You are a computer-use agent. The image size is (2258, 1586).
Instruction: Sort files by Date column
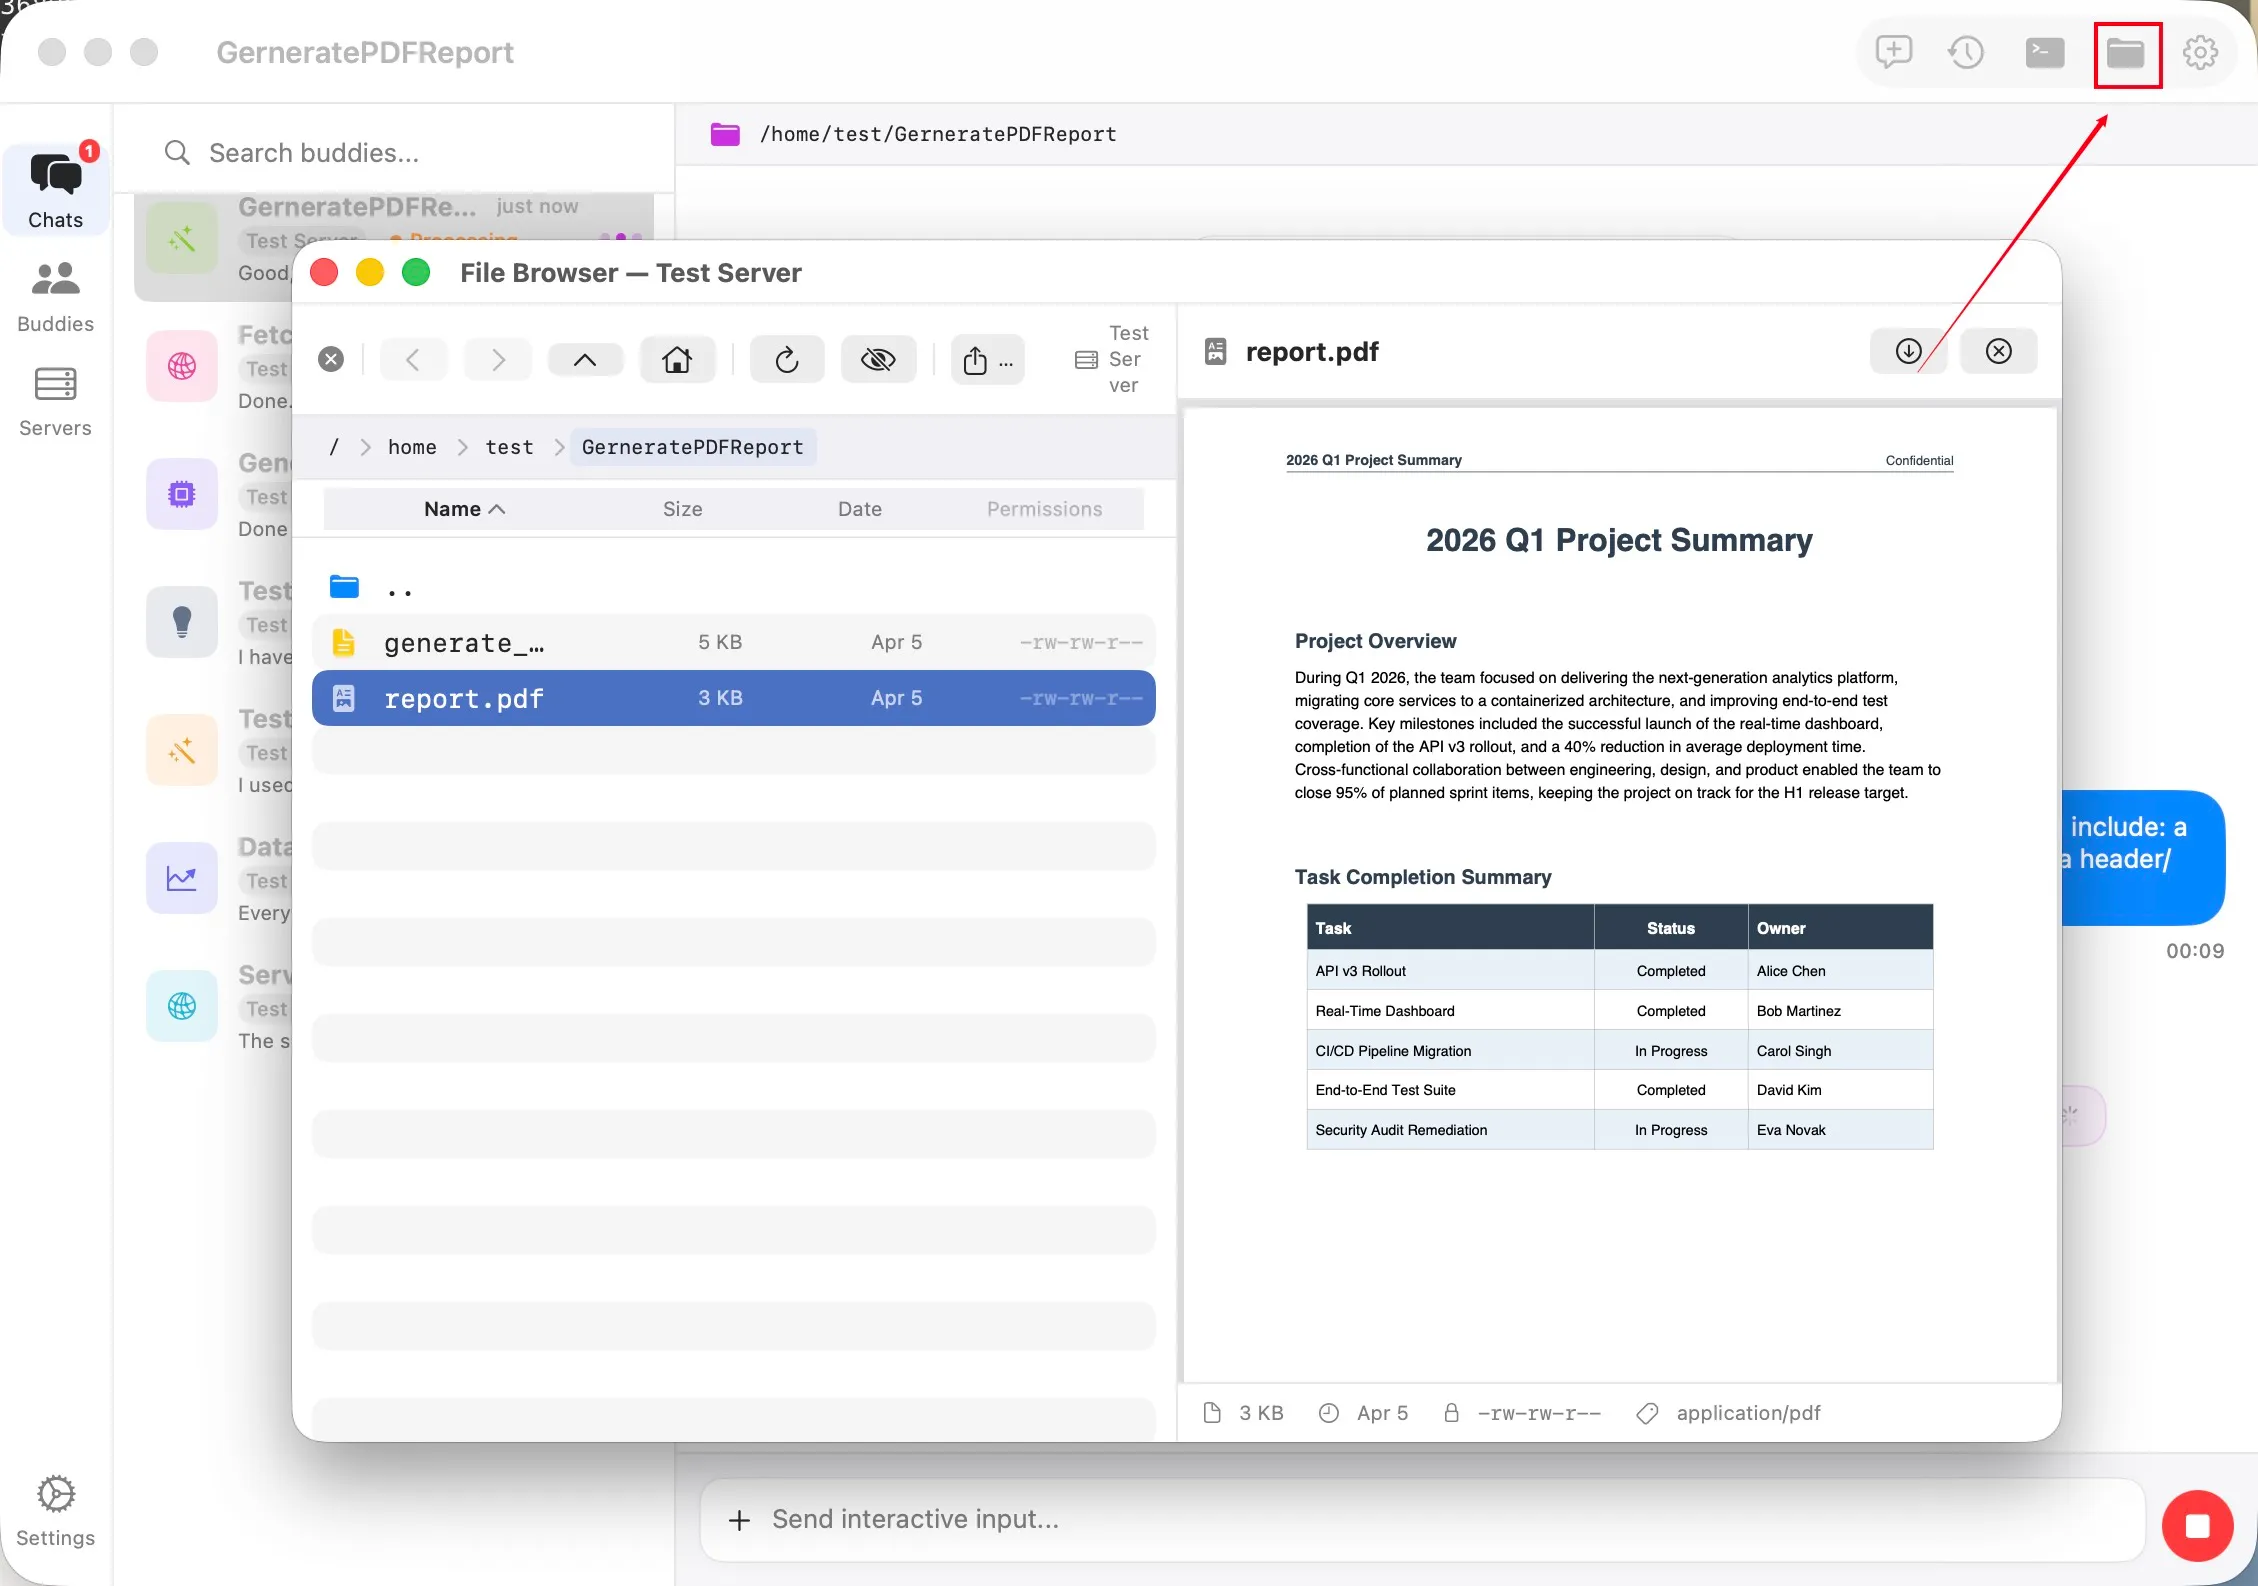(860, 509)
